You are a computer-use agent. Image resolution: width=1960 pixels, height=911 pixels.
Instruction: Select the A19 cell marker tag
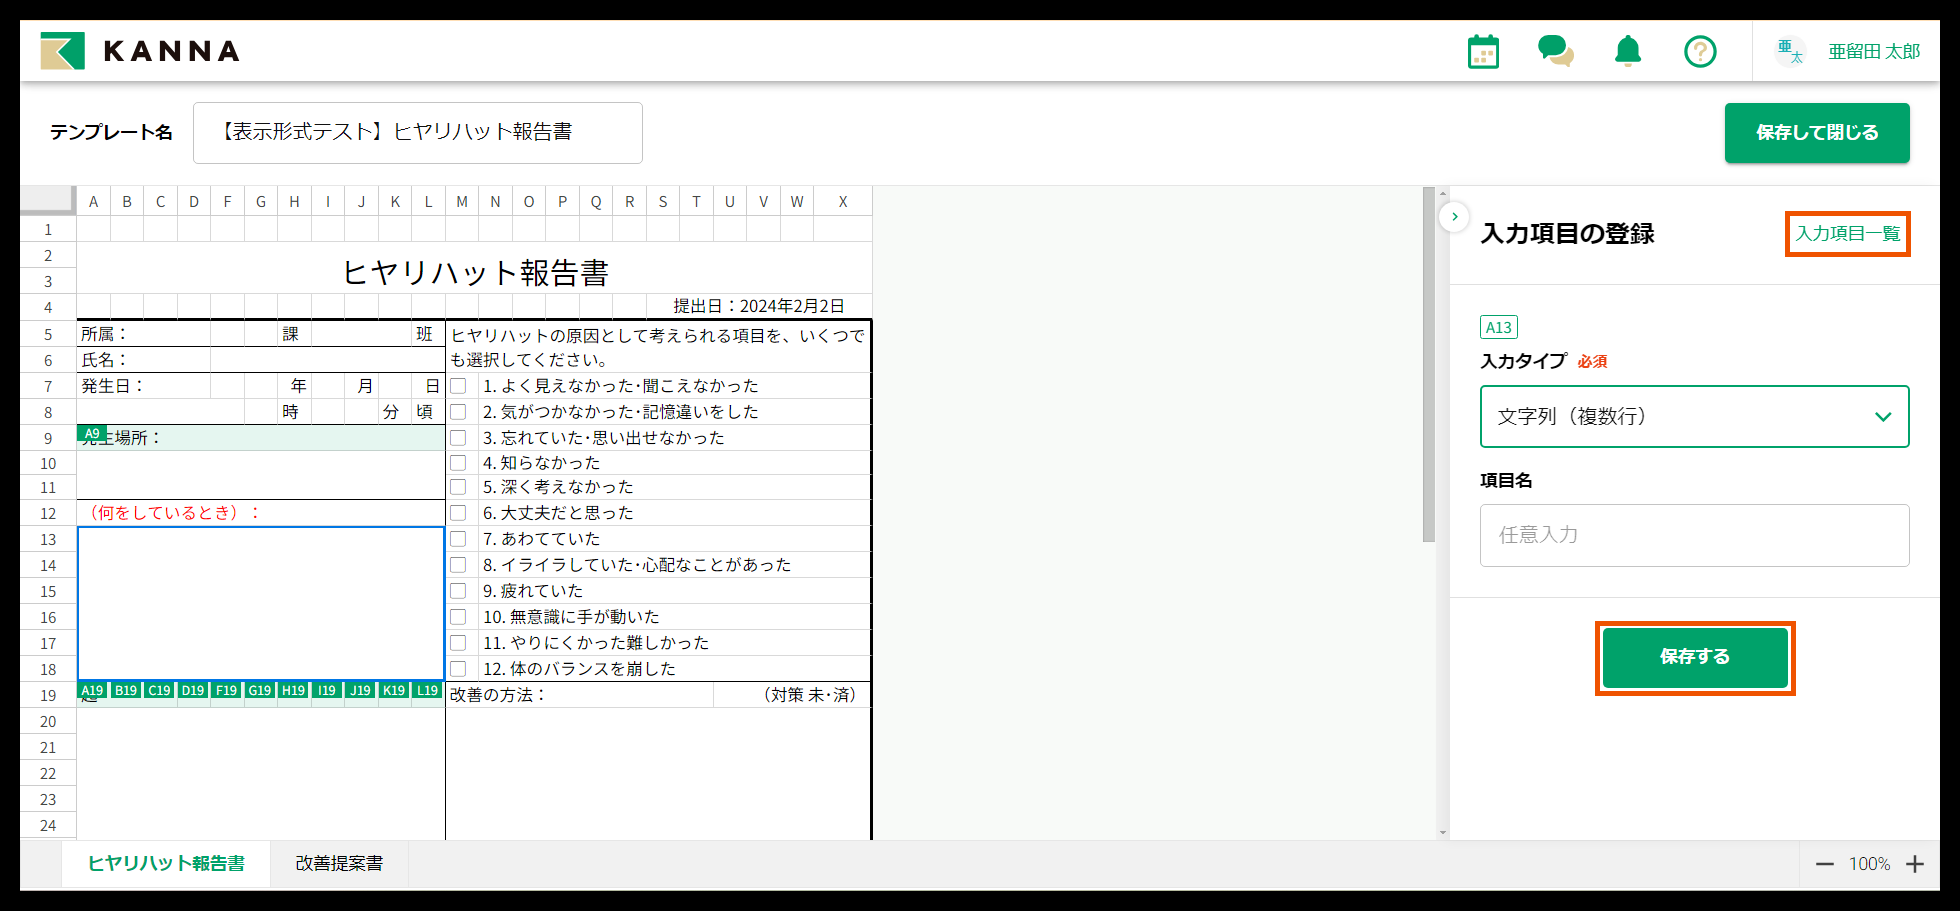coord(92,690)
